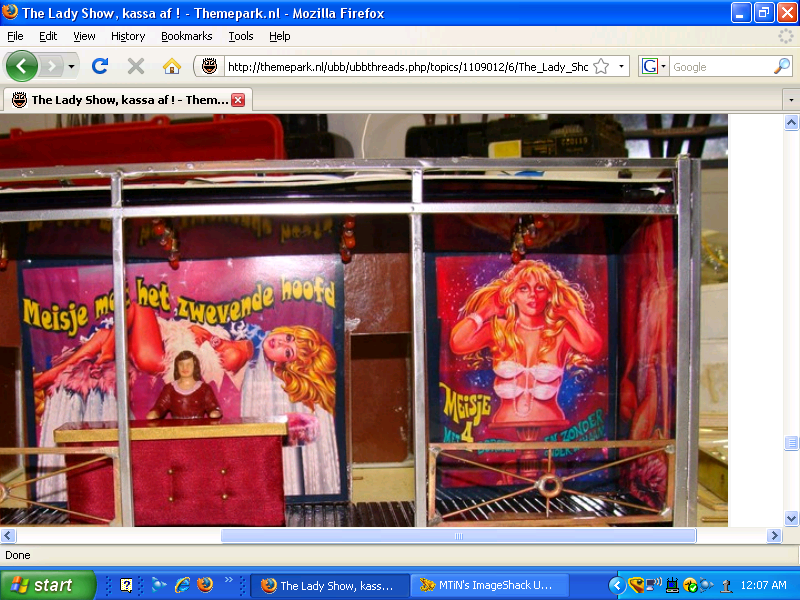The image size is (800, 600).
Task: Open the Bookmarks menu
Action: (x=187, y=36)
